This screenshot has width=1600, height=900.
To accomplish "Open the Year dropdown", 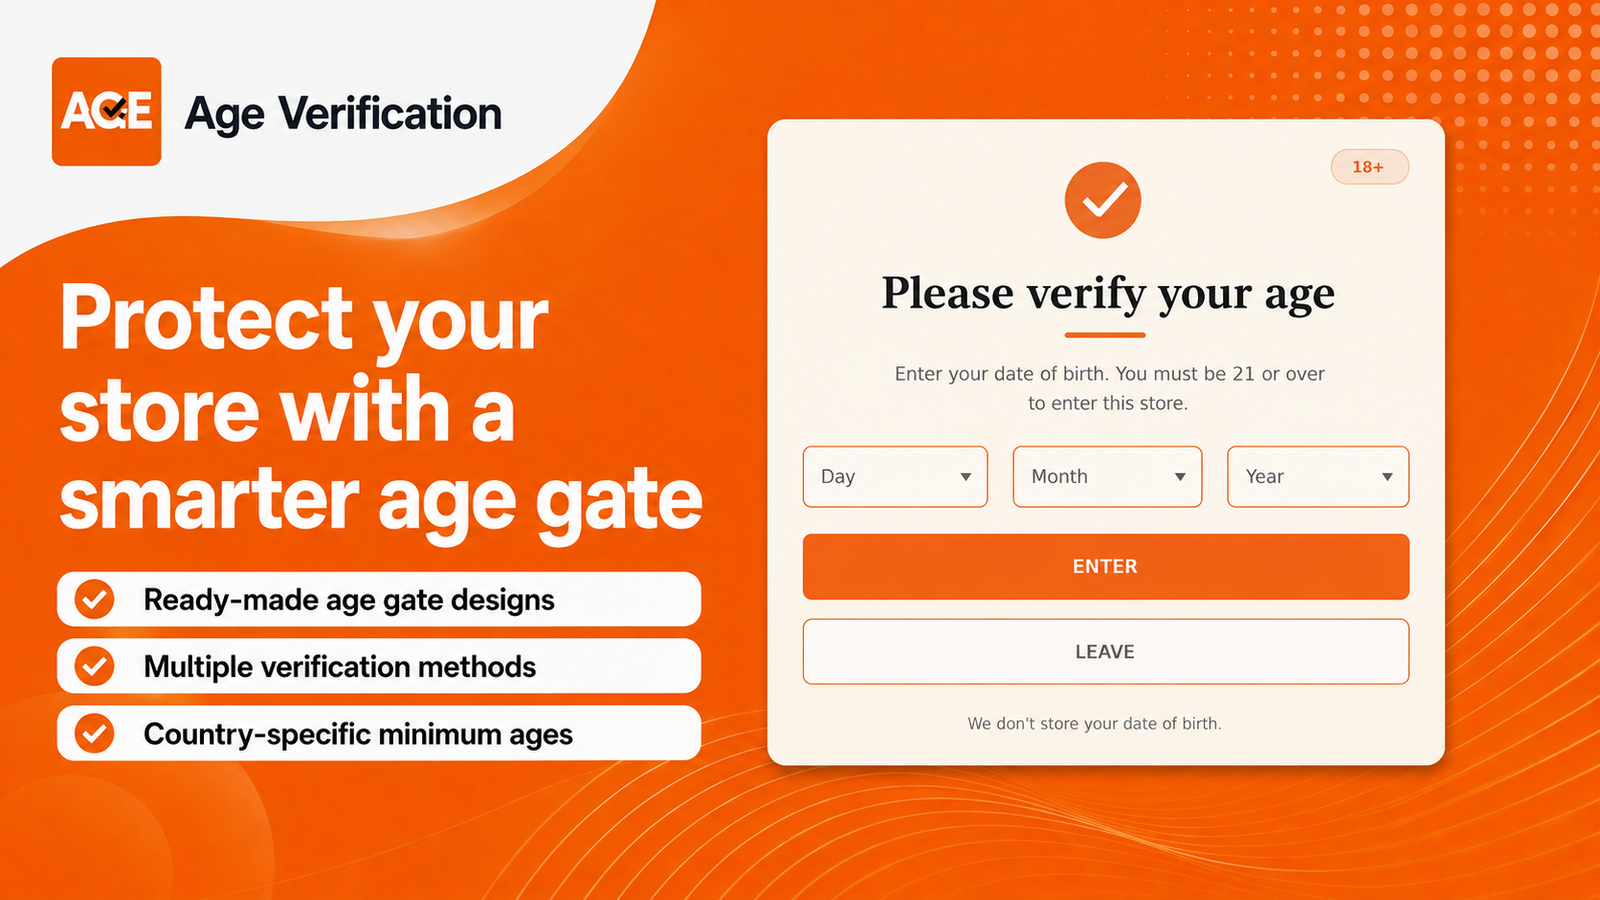I will point(1318,477).
